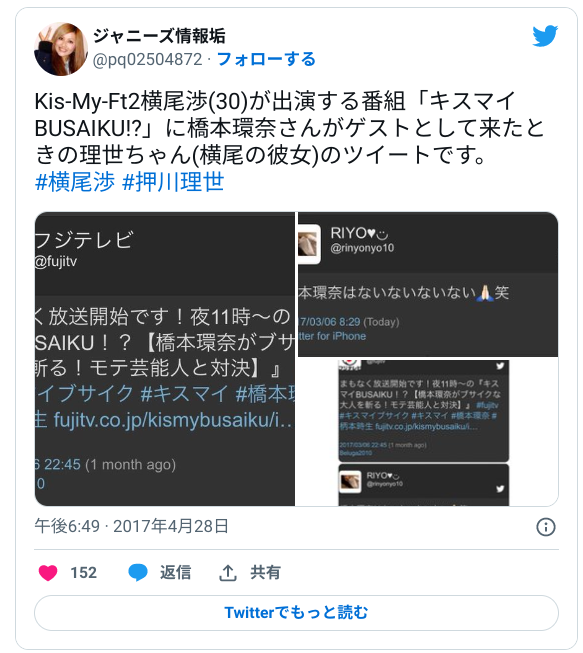583x653 pixels.
Task: Open the ジャニーズ情報垢 profile avatar
Action: 61,49
